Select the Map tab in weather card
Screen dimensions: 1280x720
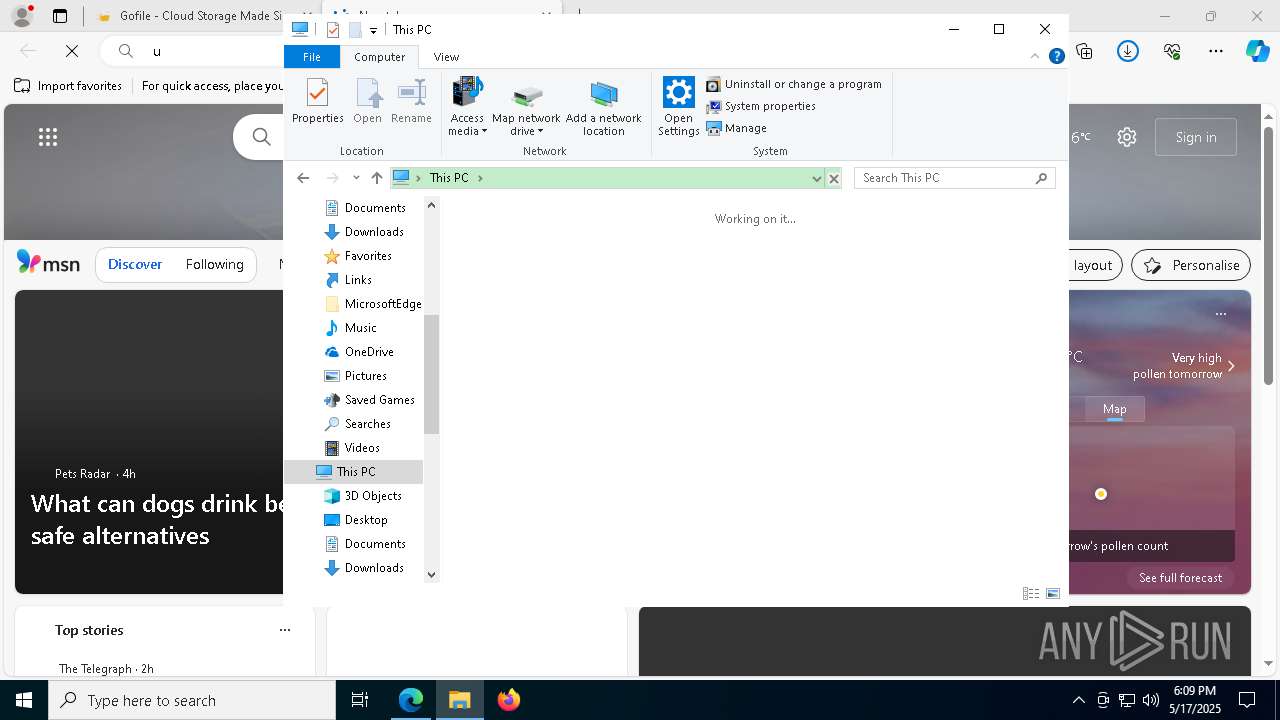click(x=1114, y=409)
